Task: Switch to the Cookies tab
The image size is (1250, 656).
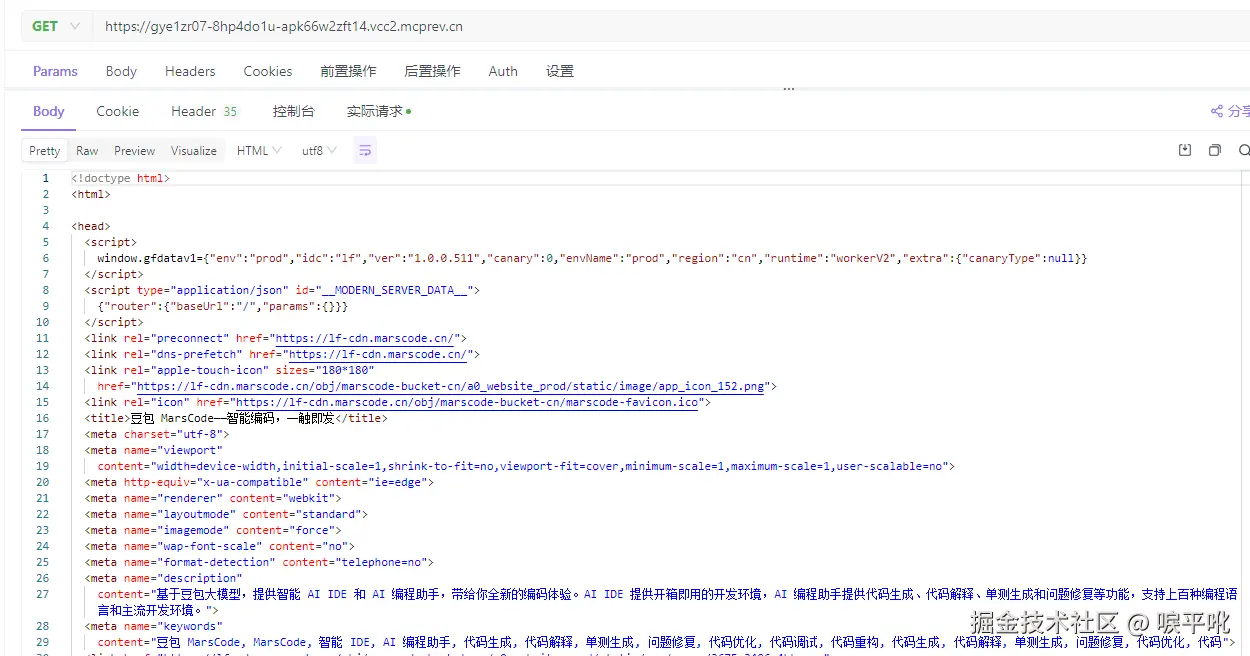Action: (x=267, y=71)
